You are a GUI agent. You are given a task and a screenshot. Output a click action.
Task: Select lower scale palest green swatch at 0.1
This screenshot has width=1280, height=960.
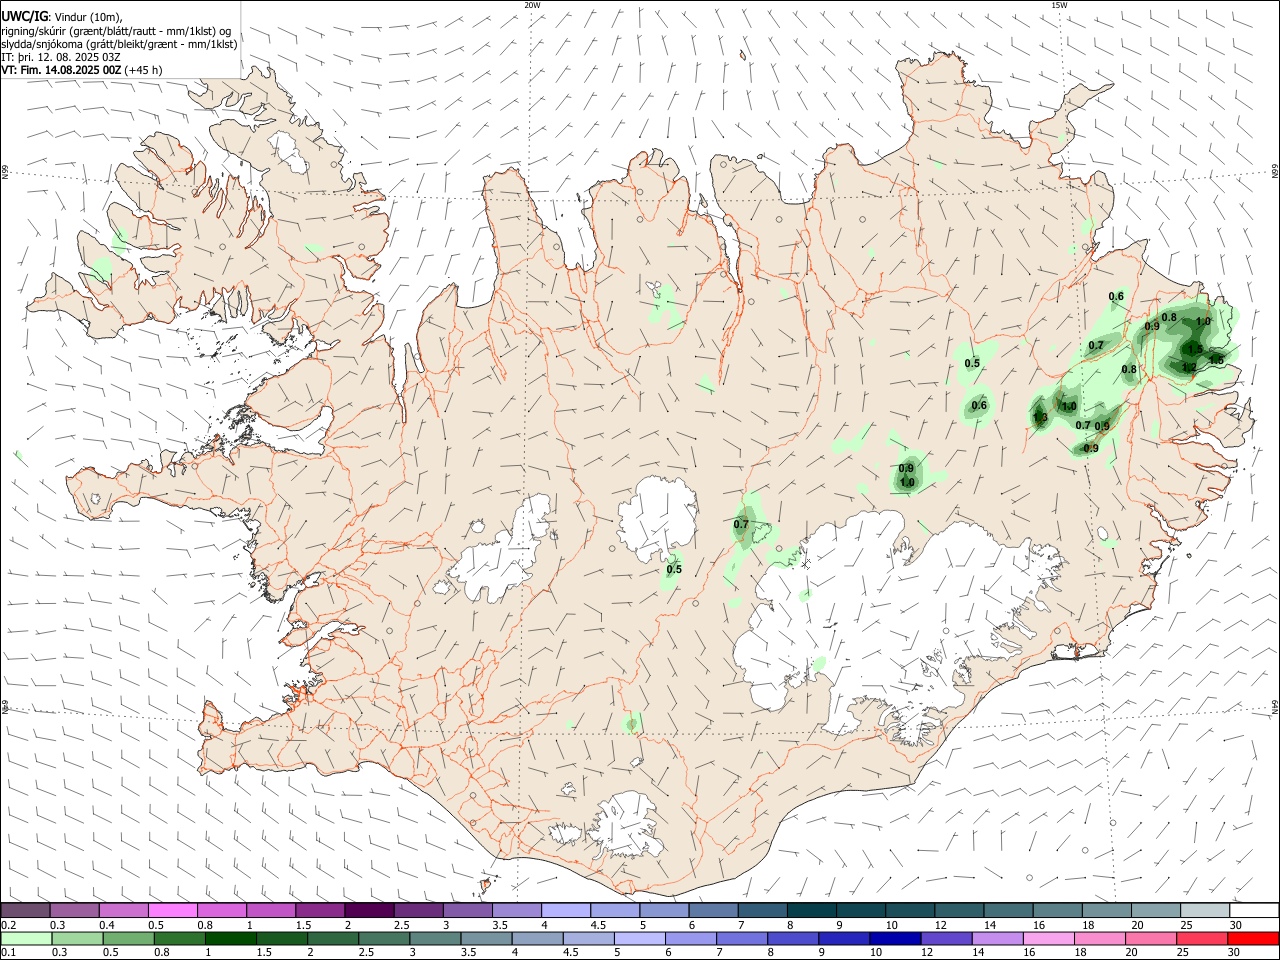pos(27,938)
